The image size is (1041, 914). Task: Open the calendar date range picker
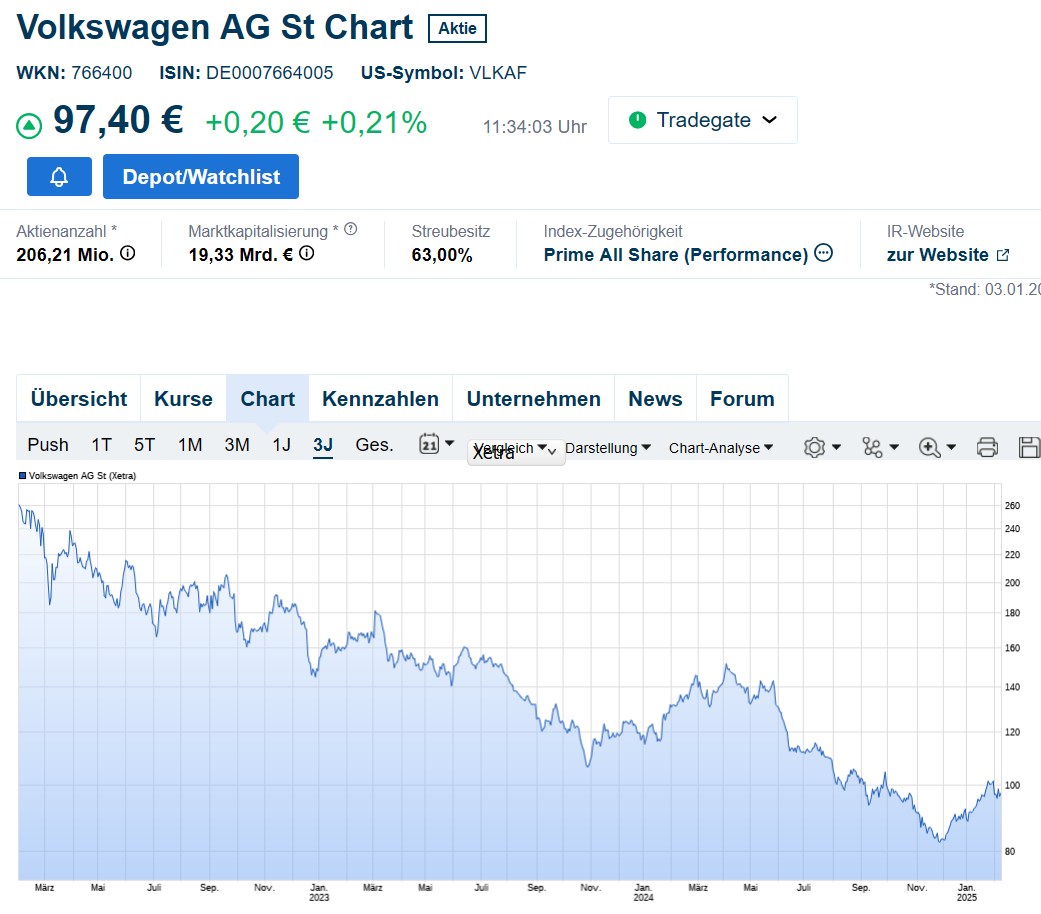point(436,444)
